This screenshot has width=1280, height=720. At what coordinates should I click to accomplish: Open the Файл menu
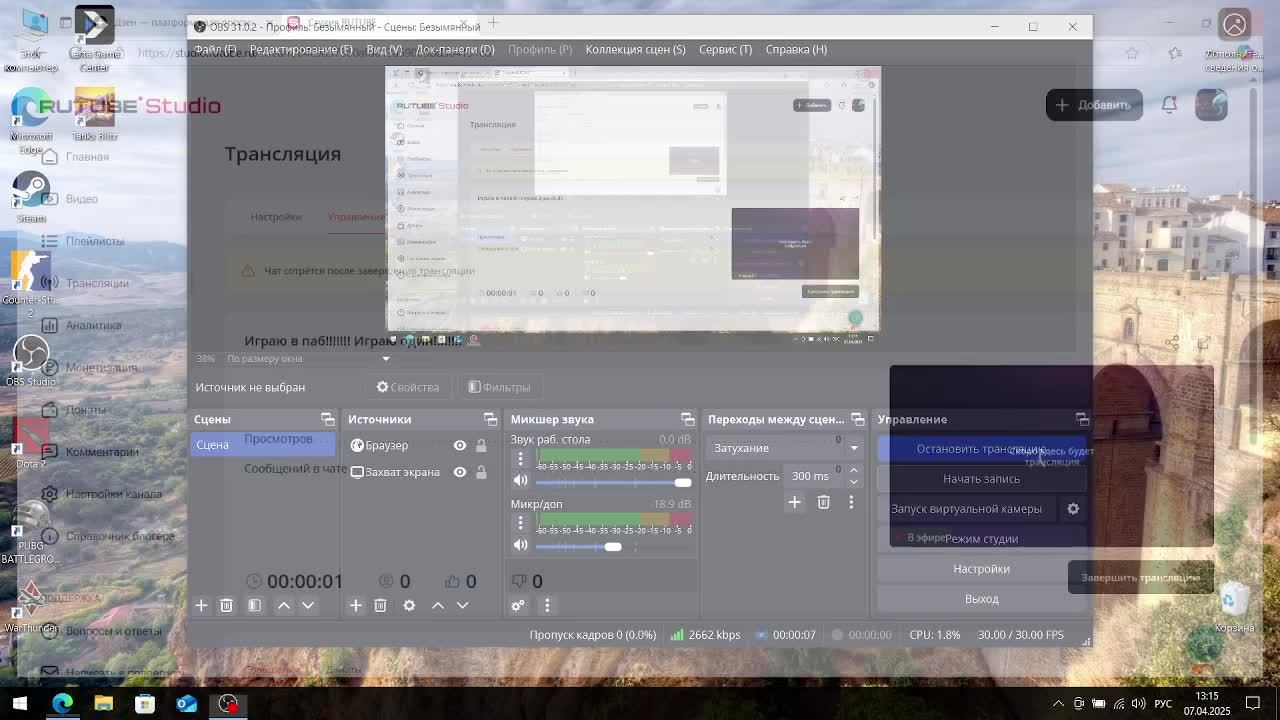(215, 49)
